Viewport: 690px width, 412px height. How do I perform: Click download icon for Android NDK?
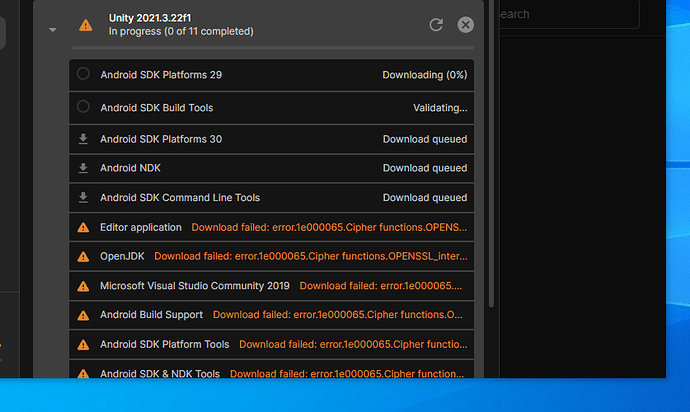pos(83,168)
